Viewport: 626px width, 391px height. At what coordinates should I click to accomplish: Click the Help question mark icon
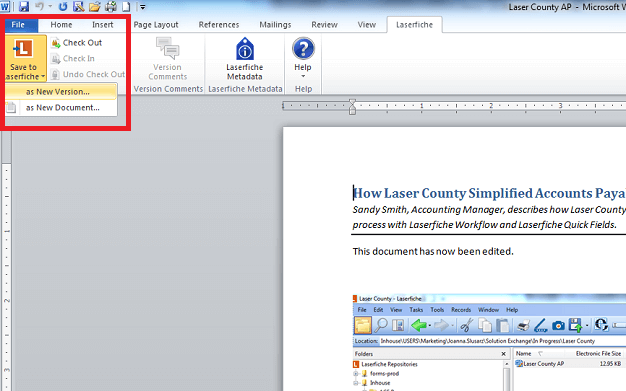pos(303,49)
